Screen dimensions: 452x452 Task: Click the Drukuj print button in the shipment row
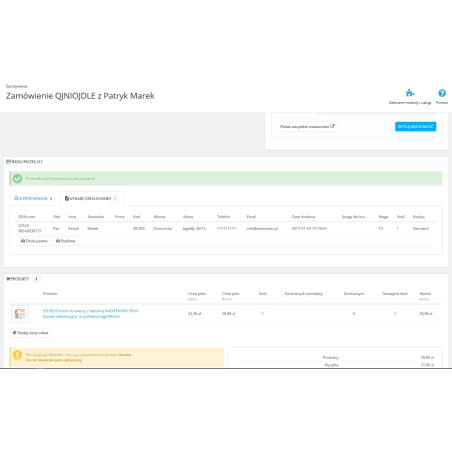(34, 241)
